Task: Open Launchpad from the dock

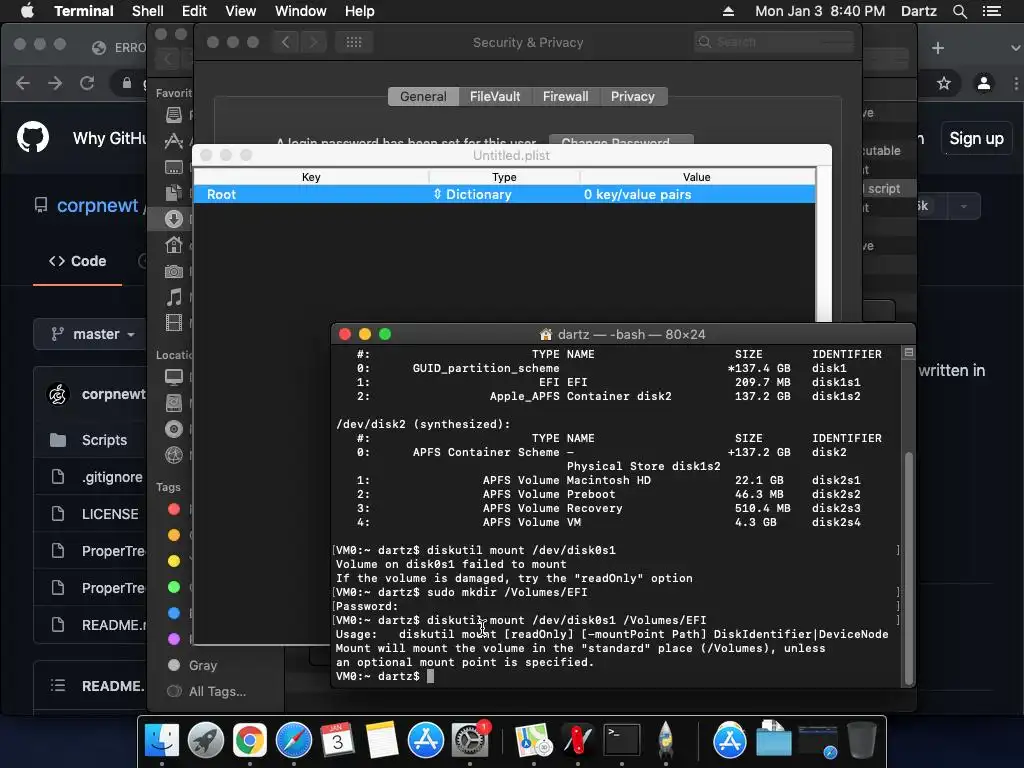Action: coord(206,740)
